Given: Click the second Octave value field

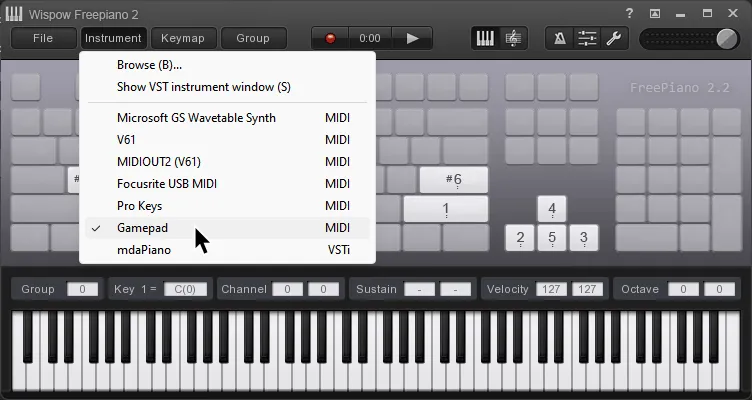Looking at the screenshot, I should (719, 289).
